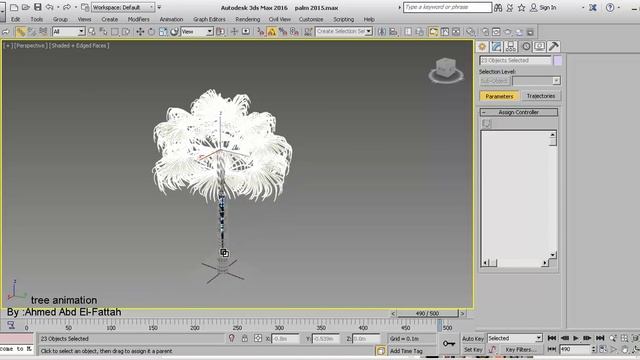The image size is (640, 360).
Task: Click Add Time Tag
Action: click(406, 351)
